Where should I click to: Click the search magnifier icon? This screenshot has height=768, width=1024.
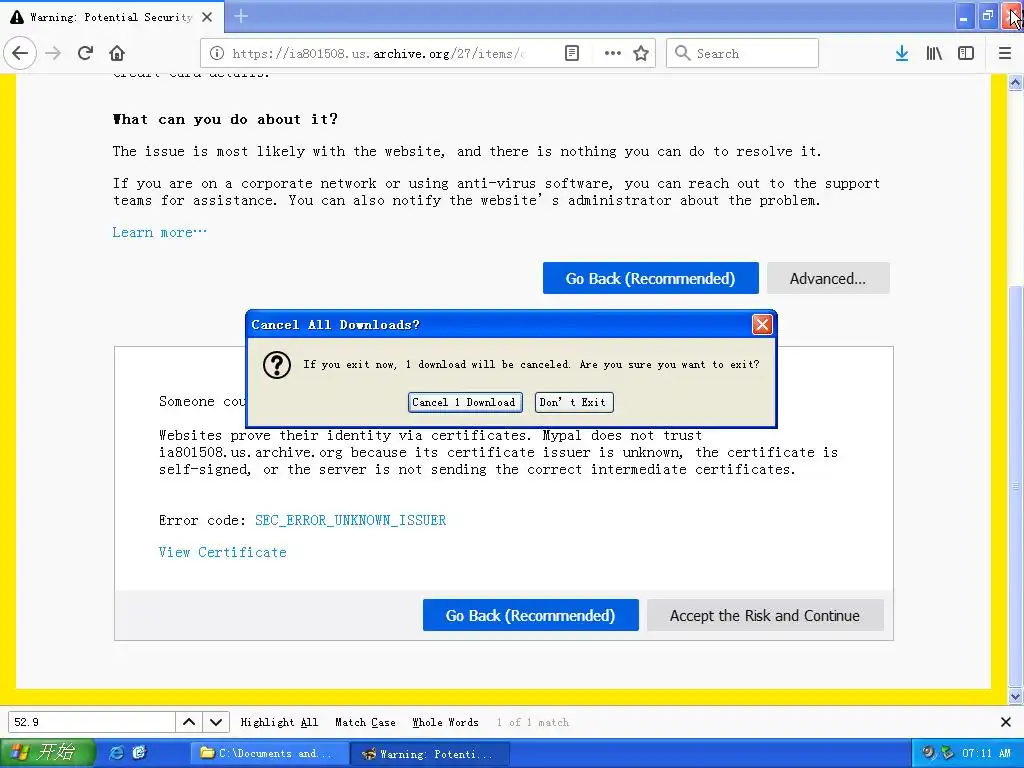(682, 53)
